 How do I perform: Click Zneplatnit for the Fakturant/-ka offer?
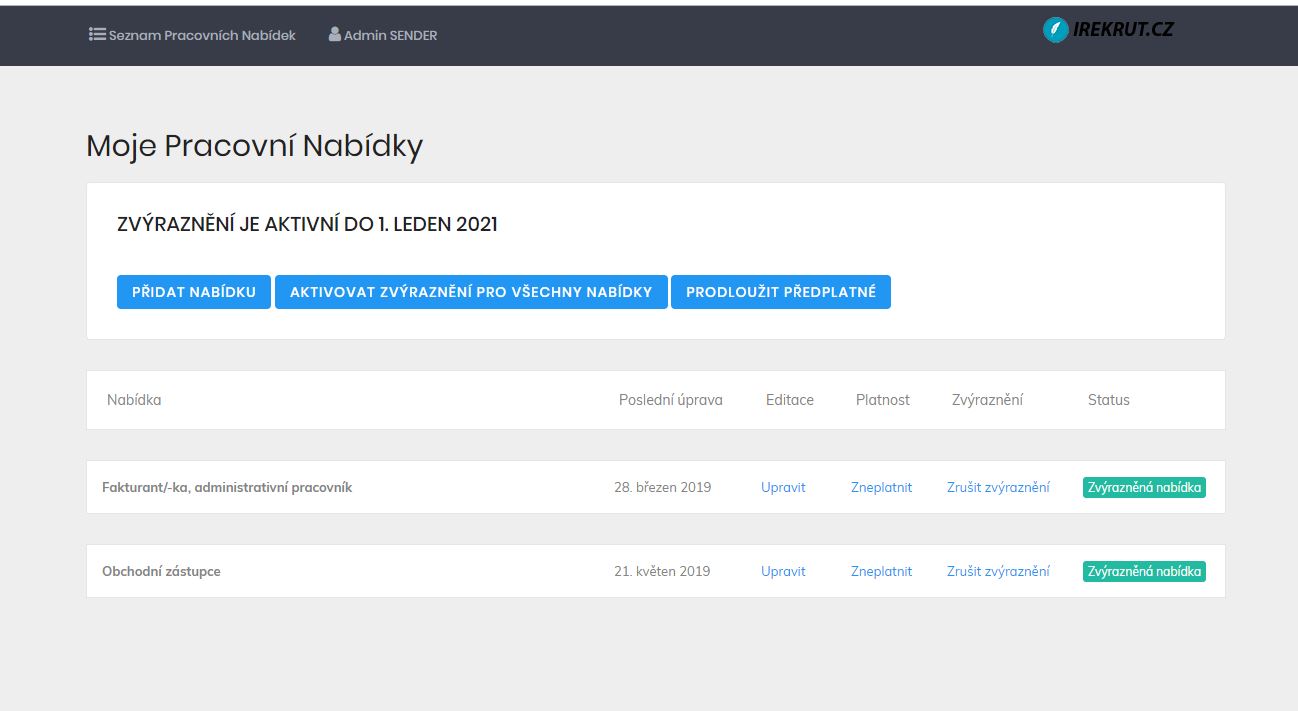point(881,487)
